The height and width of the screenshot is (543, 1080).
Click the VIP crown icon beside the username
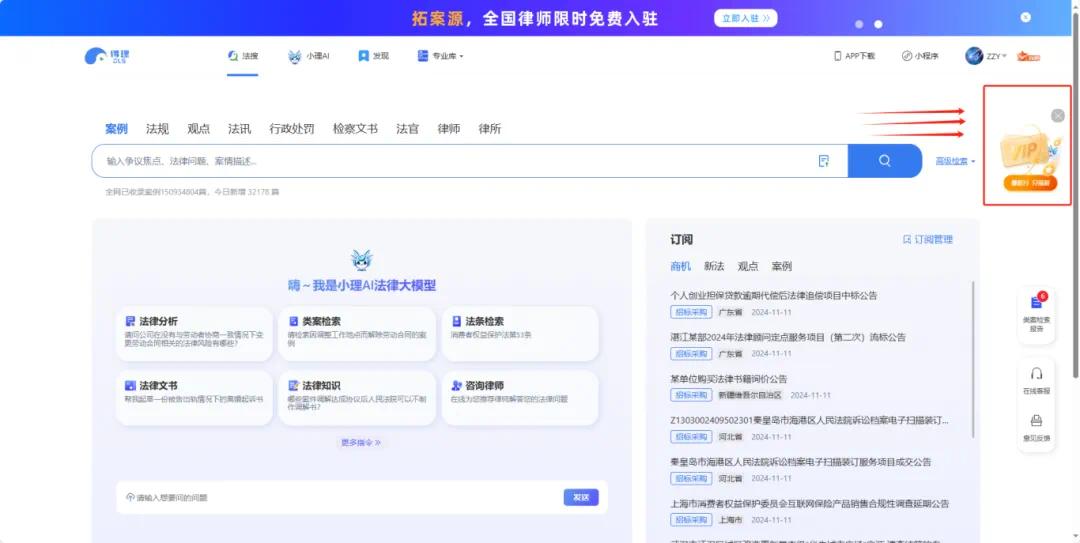(x=1028, y=56)
